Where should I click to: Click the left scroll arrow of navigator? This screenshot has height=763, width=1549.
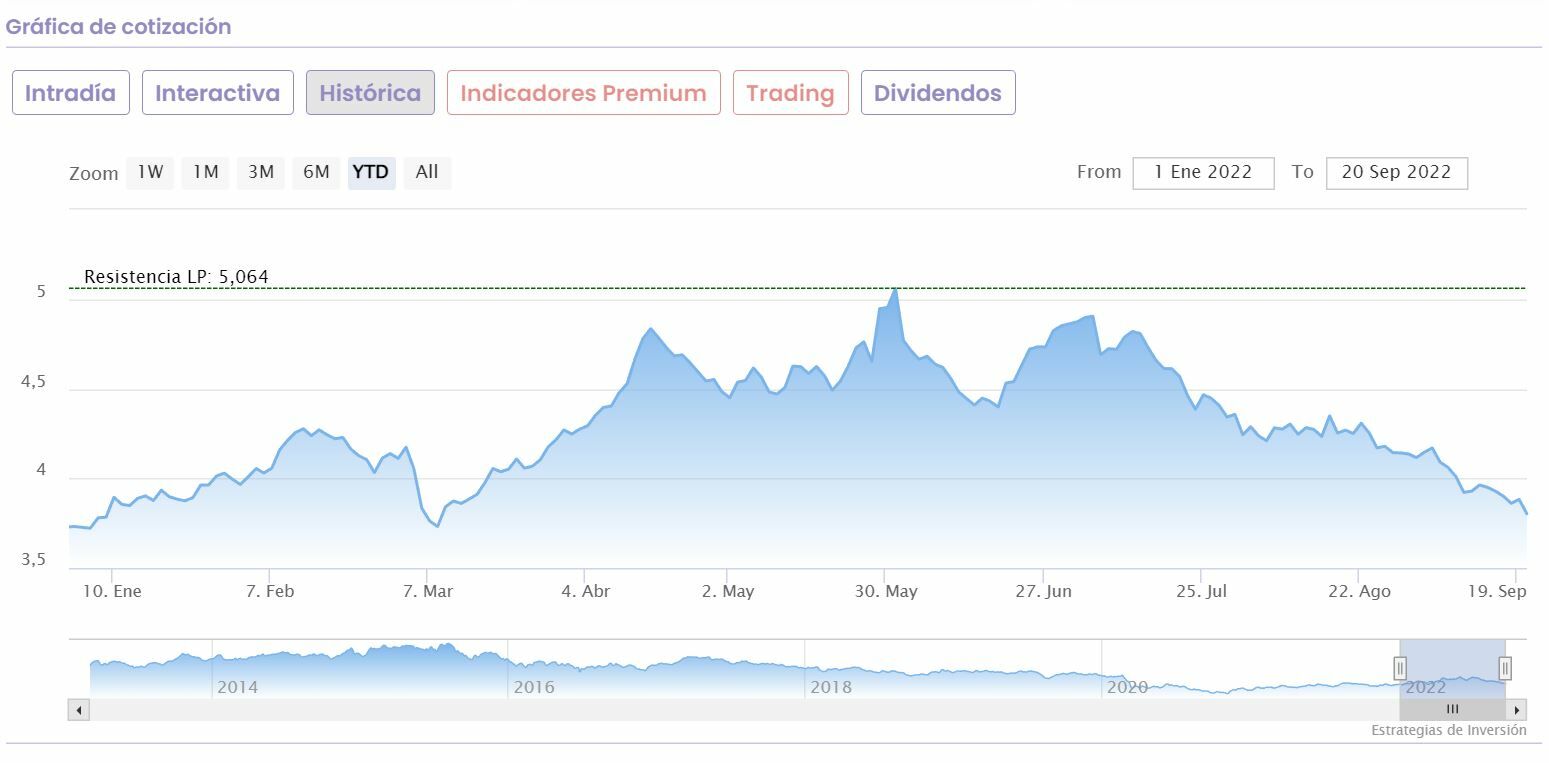point(79,710)
